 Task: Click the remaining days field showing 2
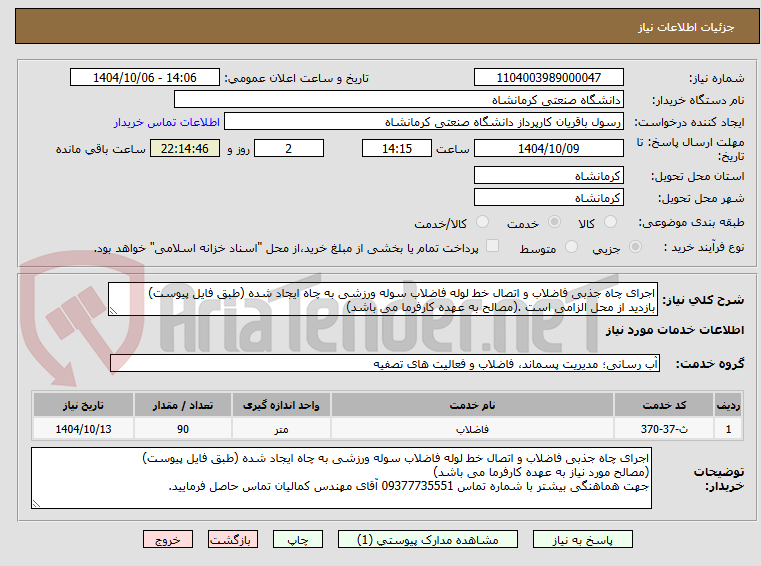(289, 148)
